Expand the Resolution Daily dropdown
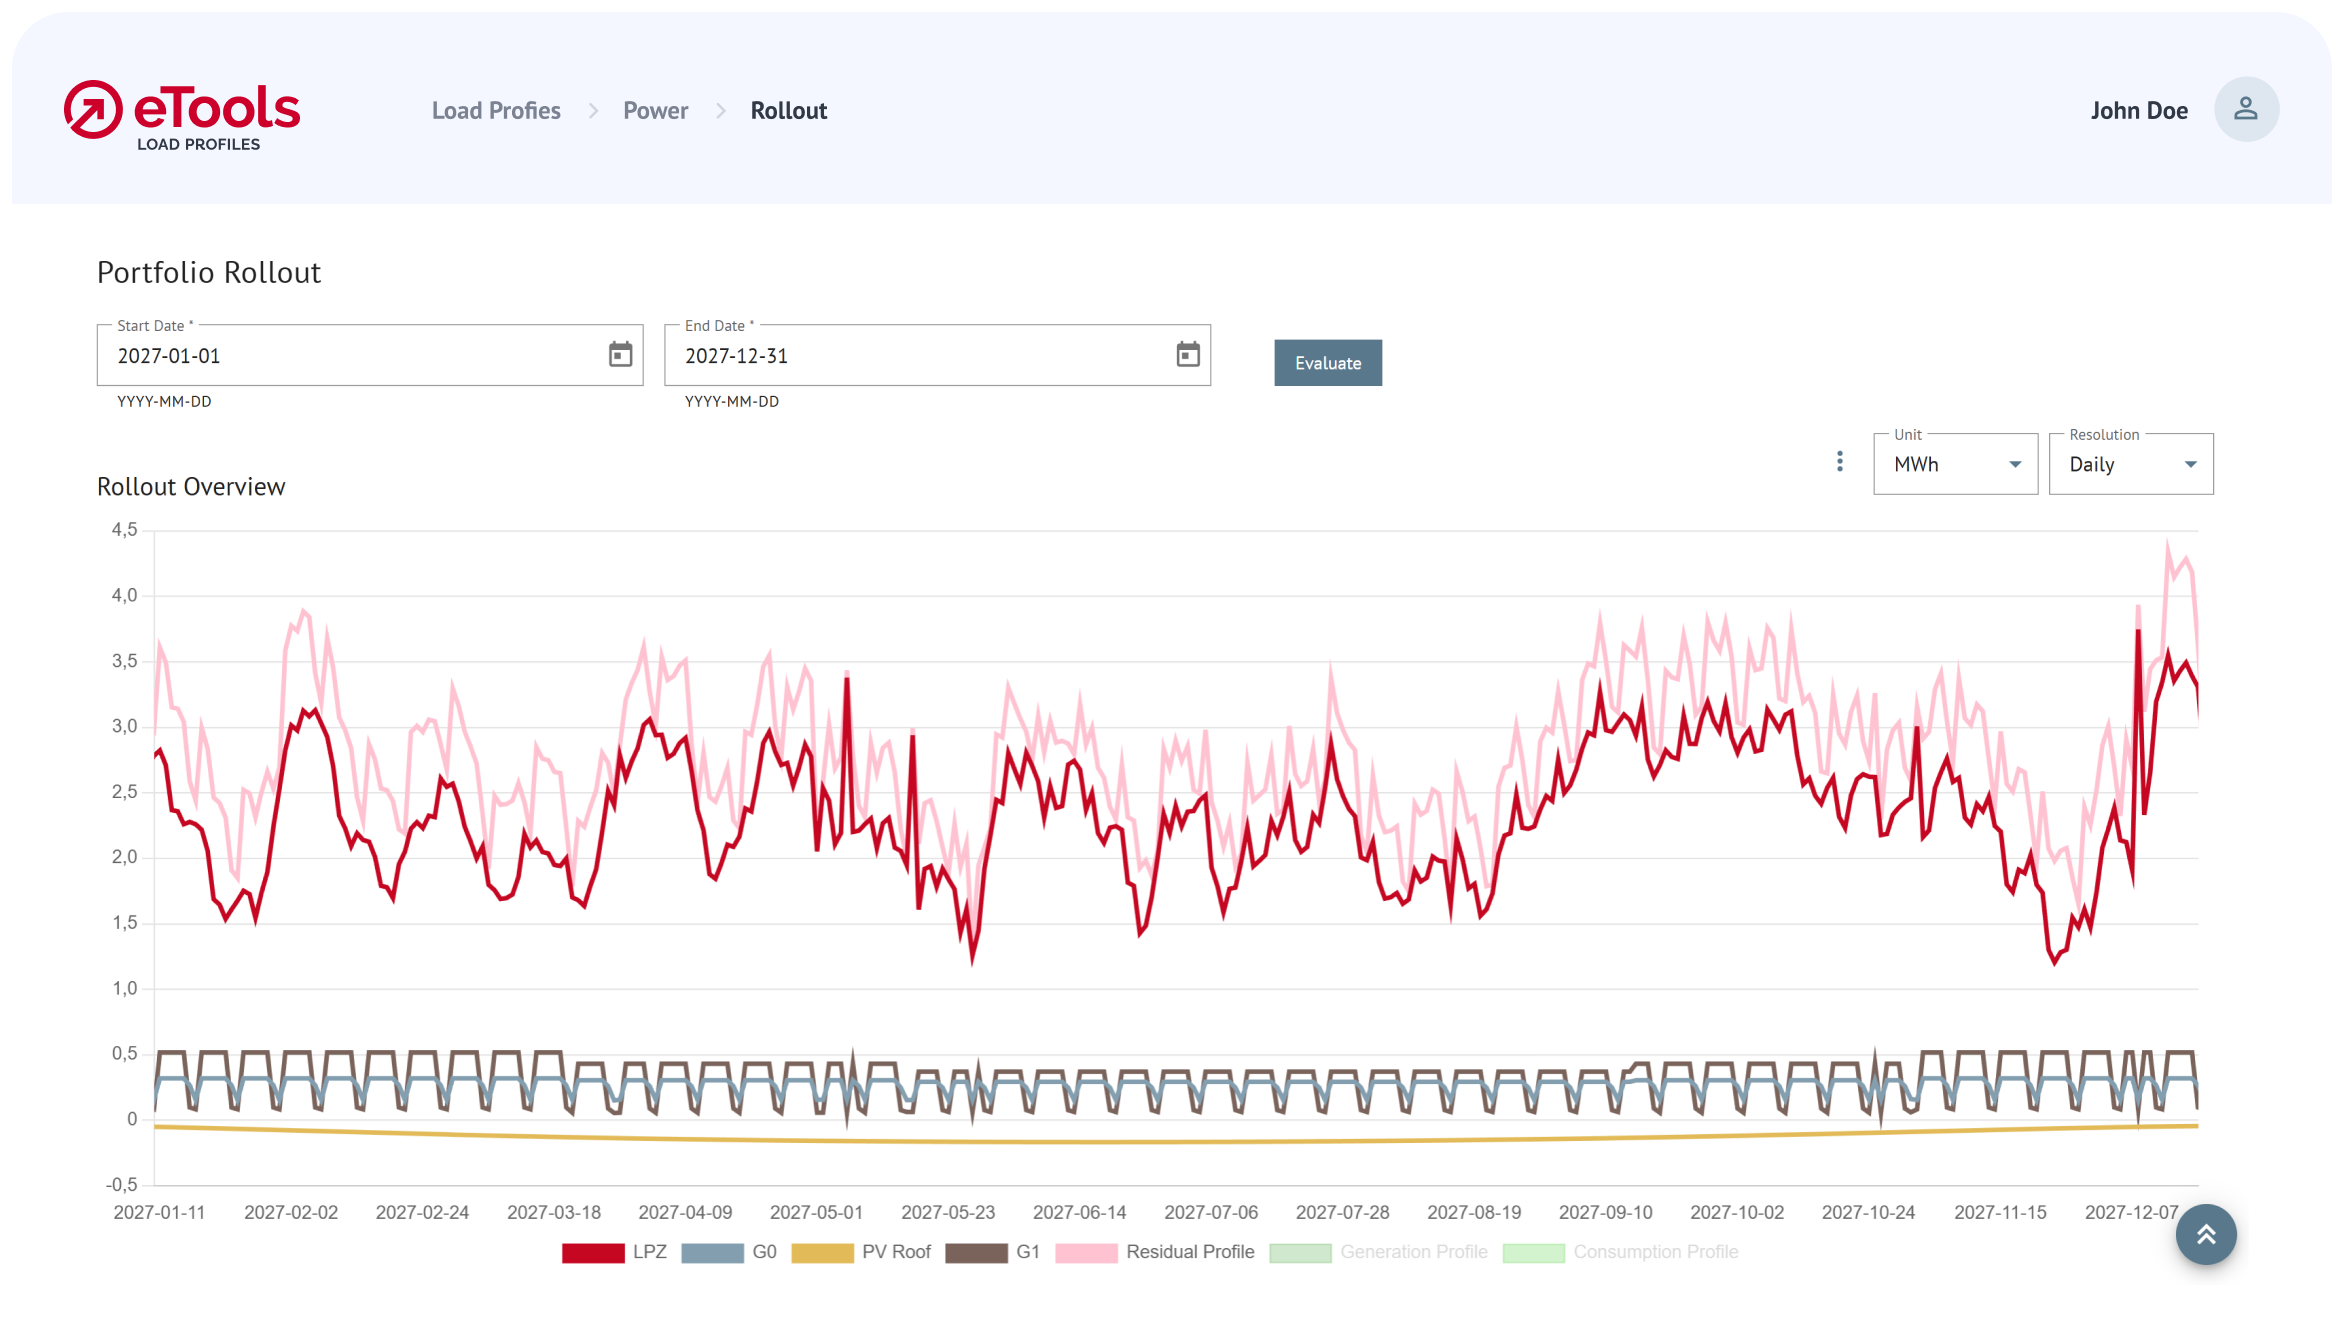 2130,464
